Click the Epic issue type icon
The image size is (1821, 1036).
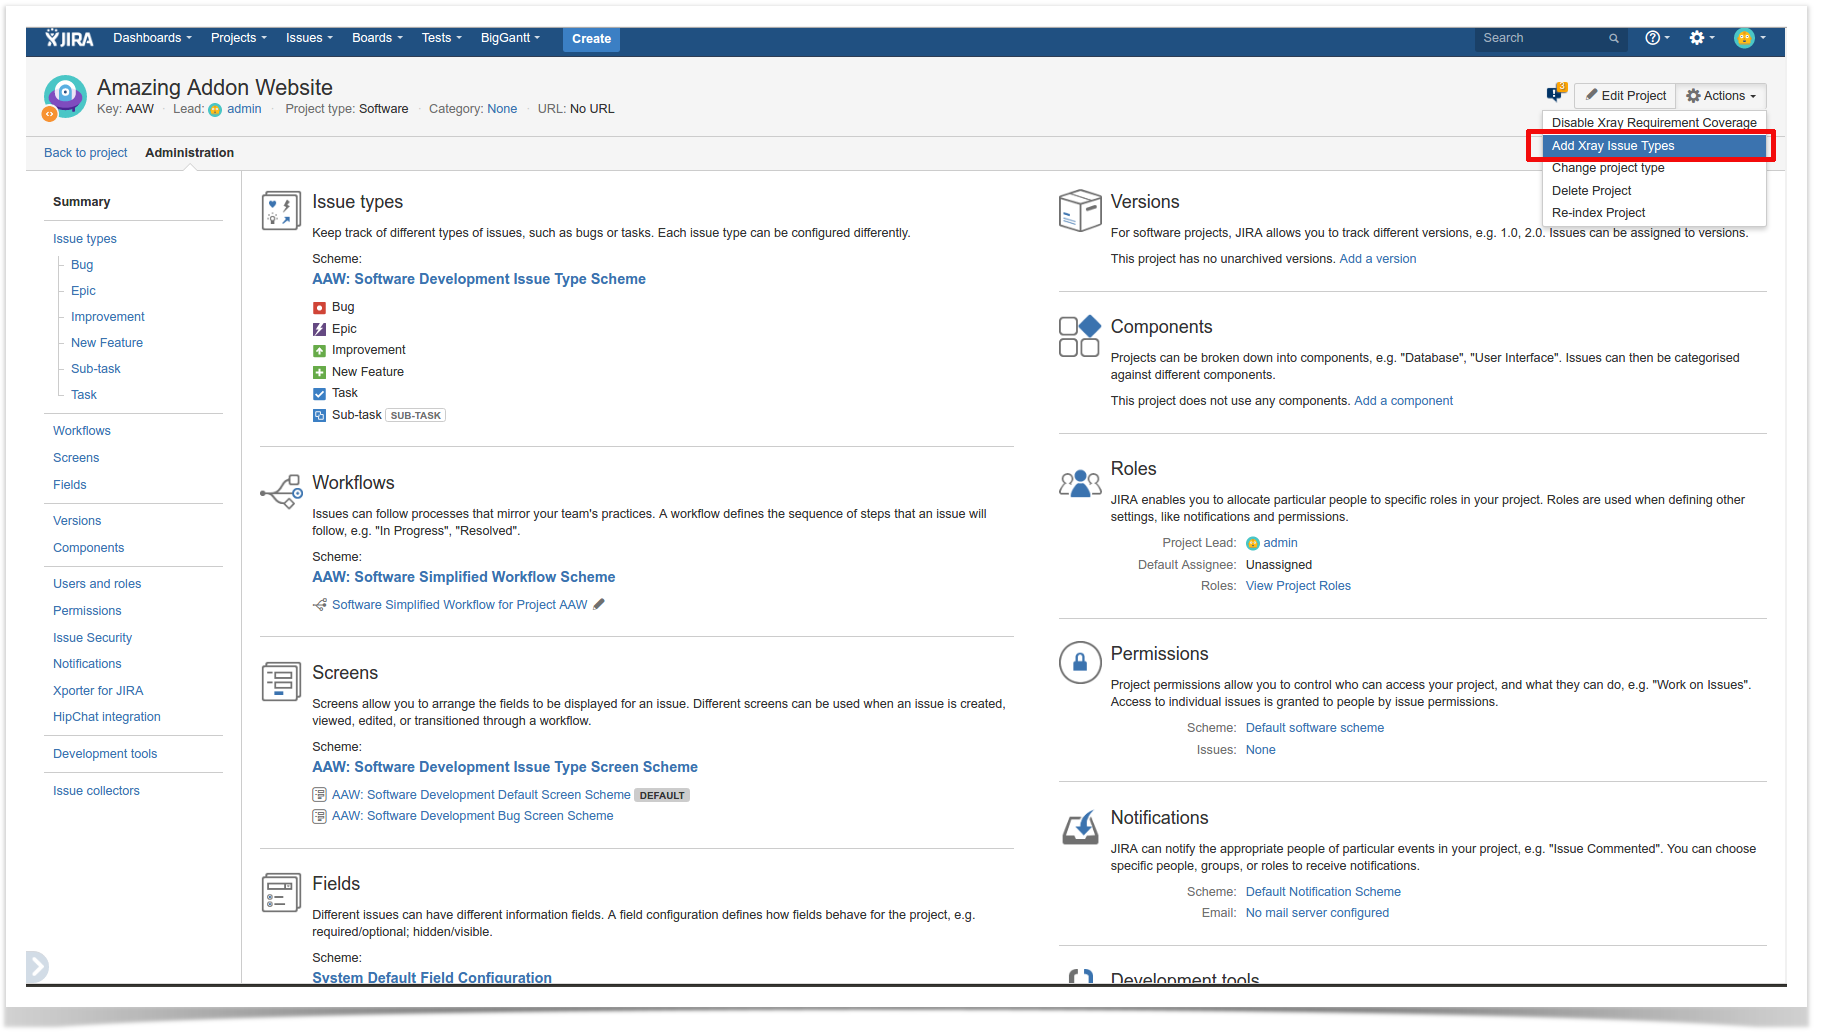(319, 329)
